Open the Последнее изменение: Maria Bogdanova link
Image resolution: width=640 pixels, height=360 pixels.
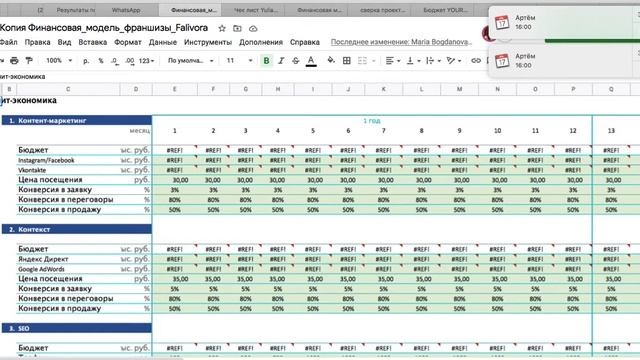(x=401, y=42)
